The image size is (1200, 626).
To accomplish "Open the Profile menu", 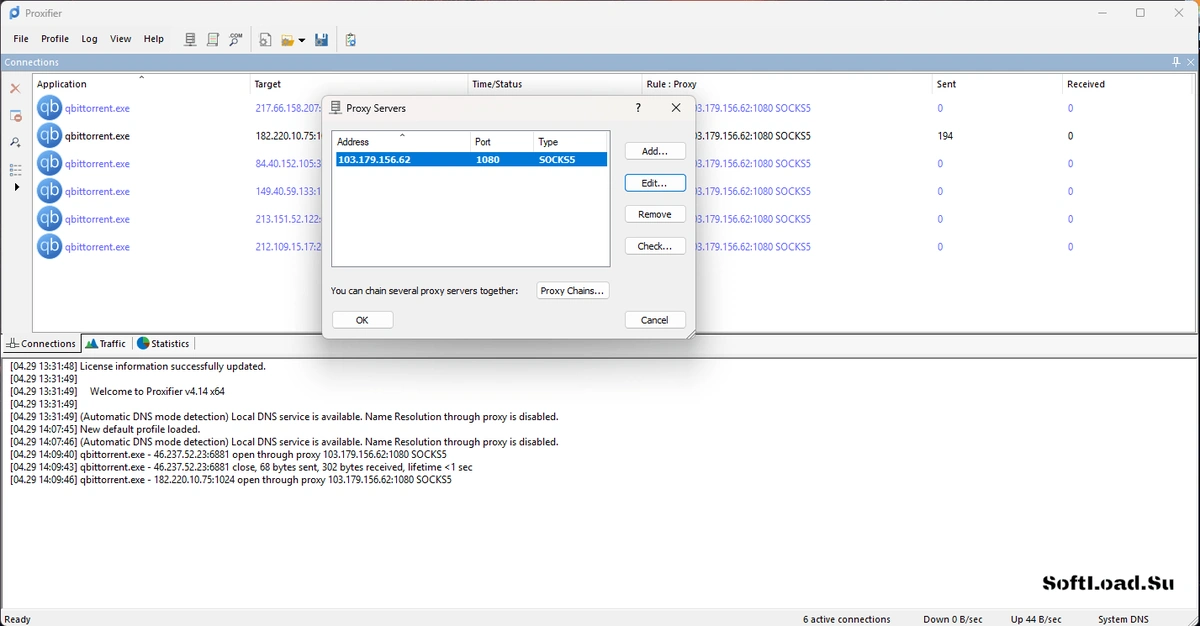I will click(55, 39).
